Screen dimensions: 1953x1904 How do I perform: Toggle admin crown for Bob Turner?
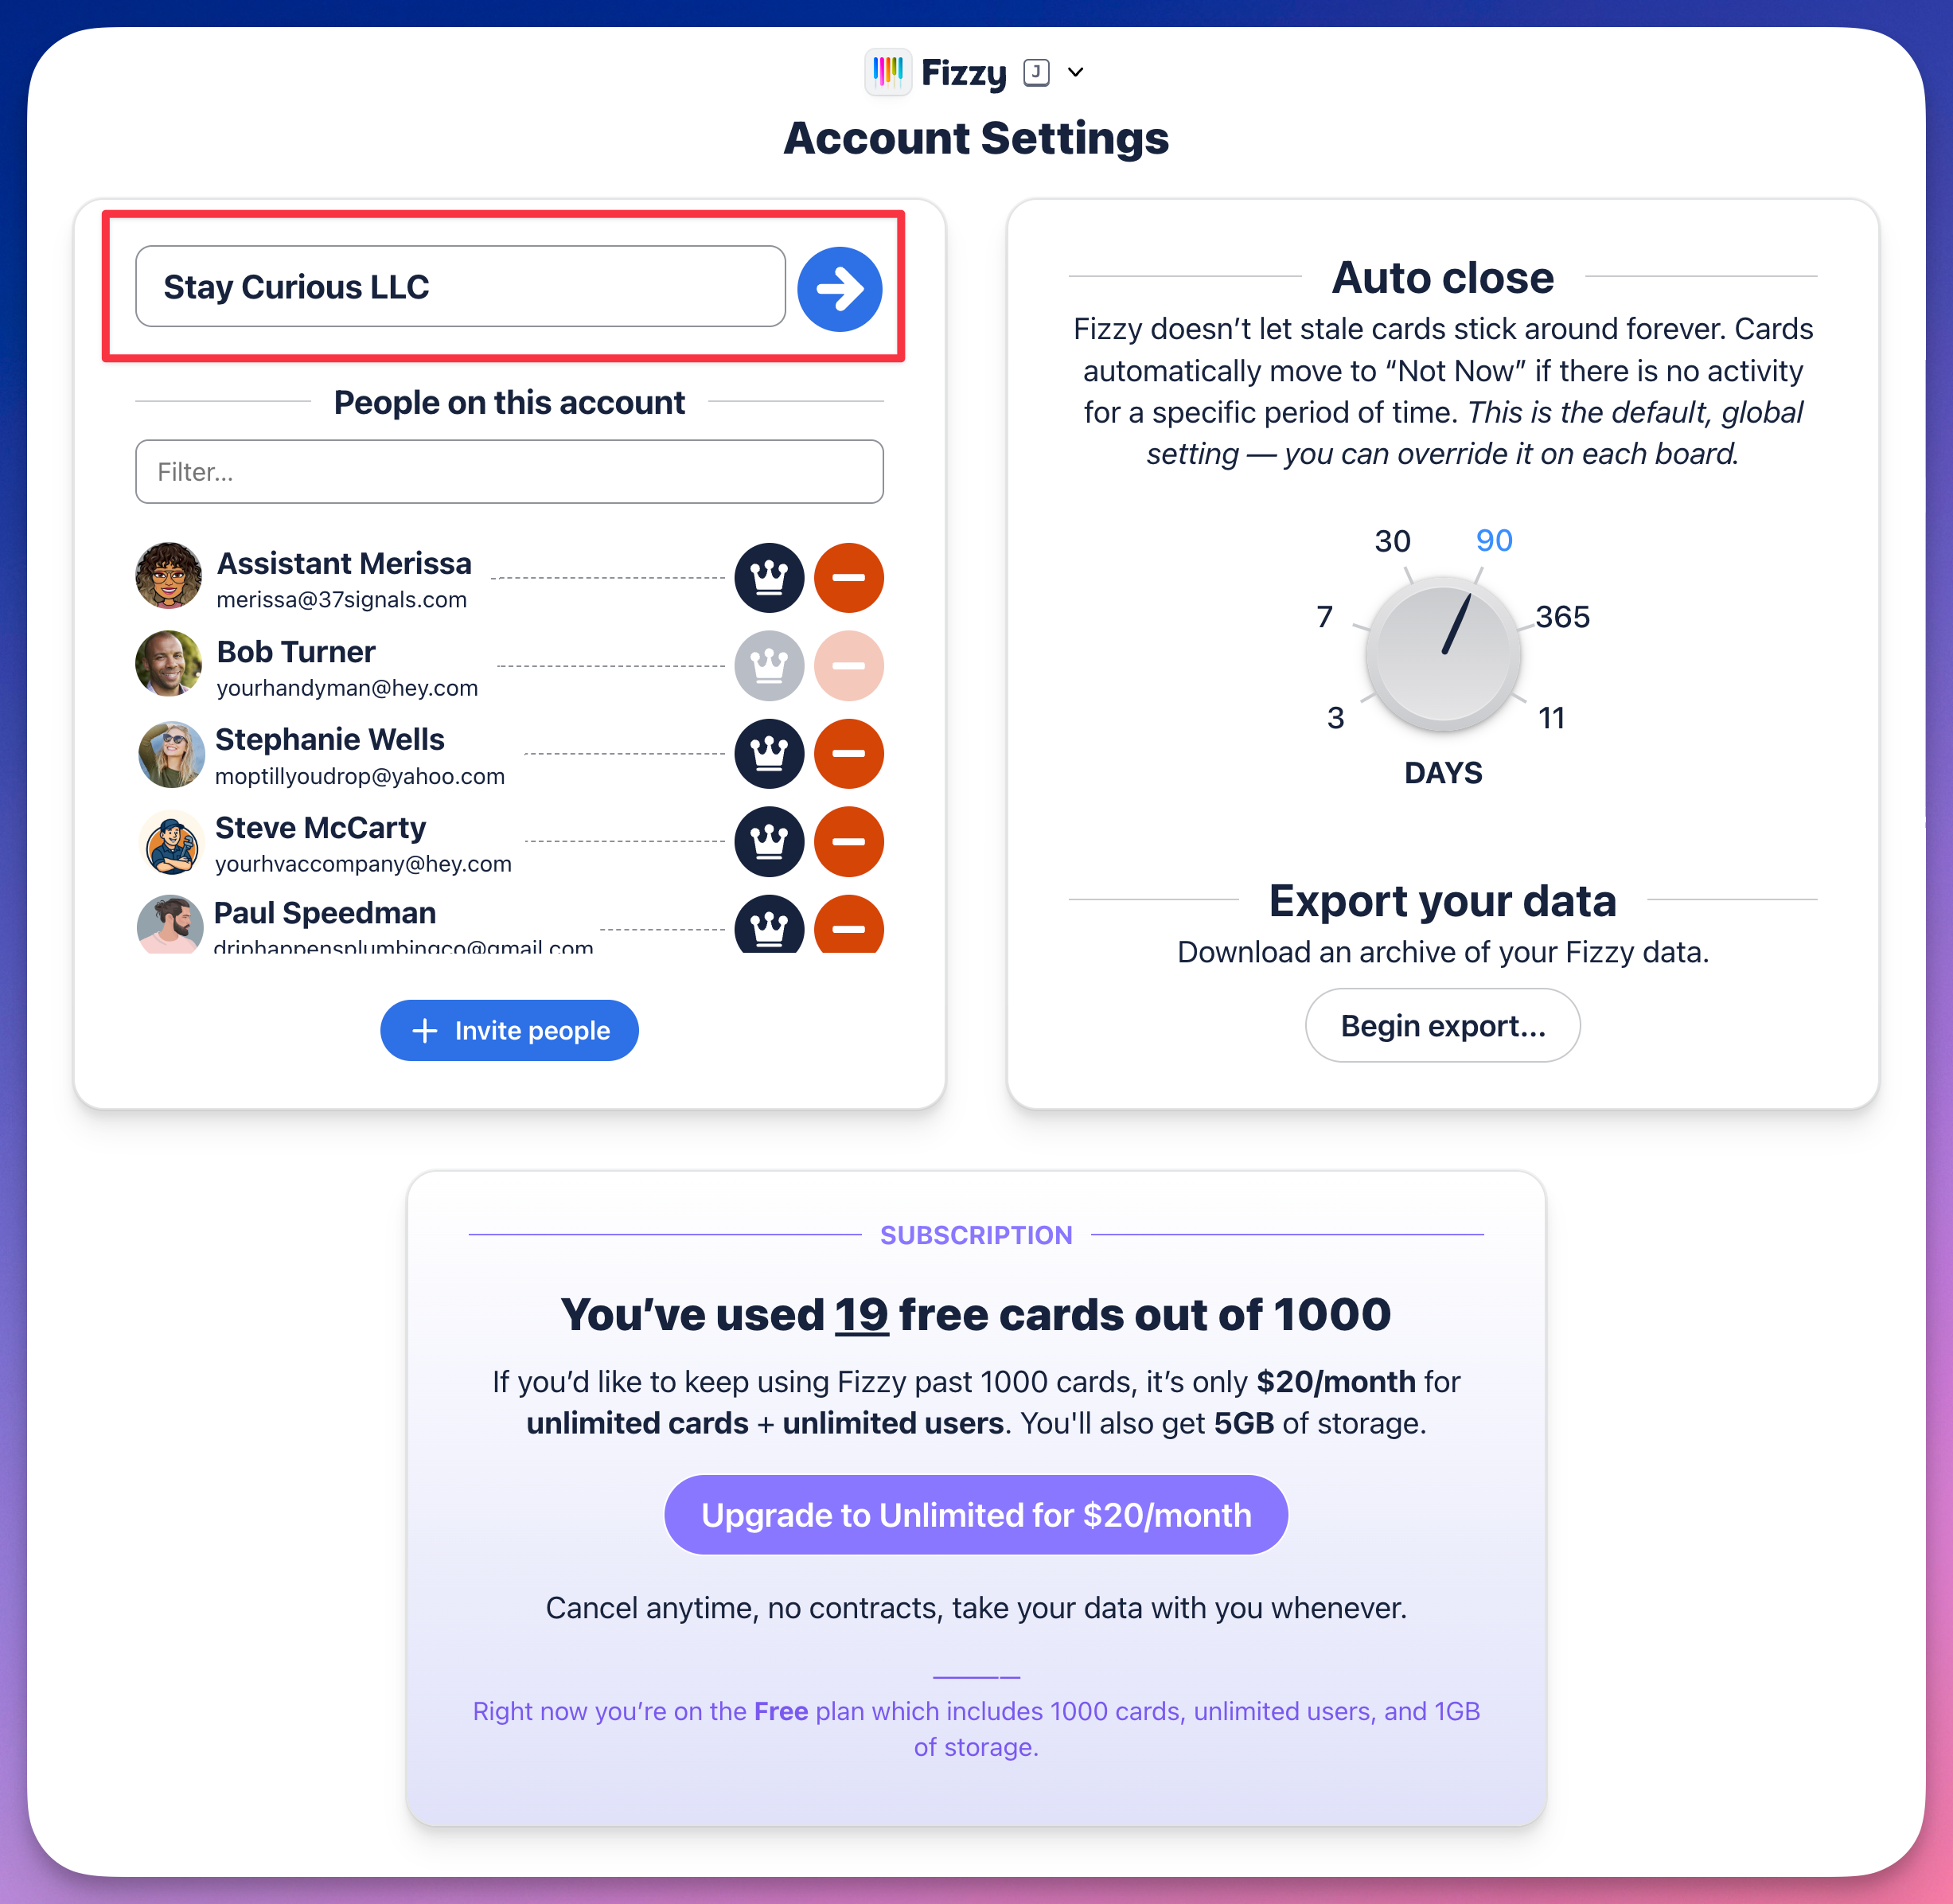click(768, 665)
